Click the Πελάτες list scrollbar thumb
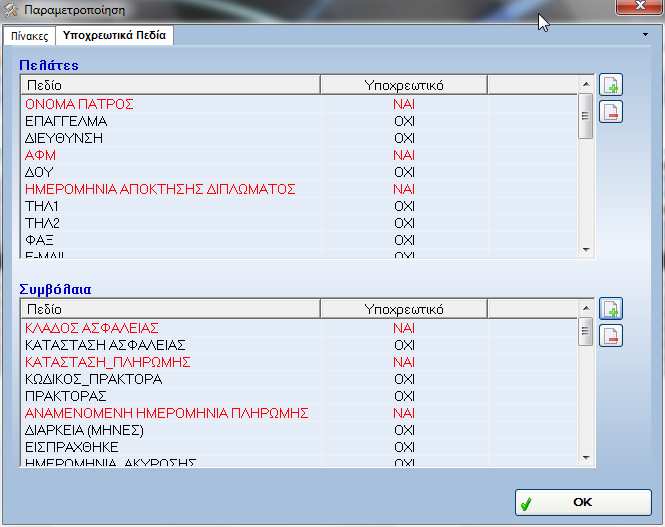This screenshot has height=527, width=665. (586, 116)
